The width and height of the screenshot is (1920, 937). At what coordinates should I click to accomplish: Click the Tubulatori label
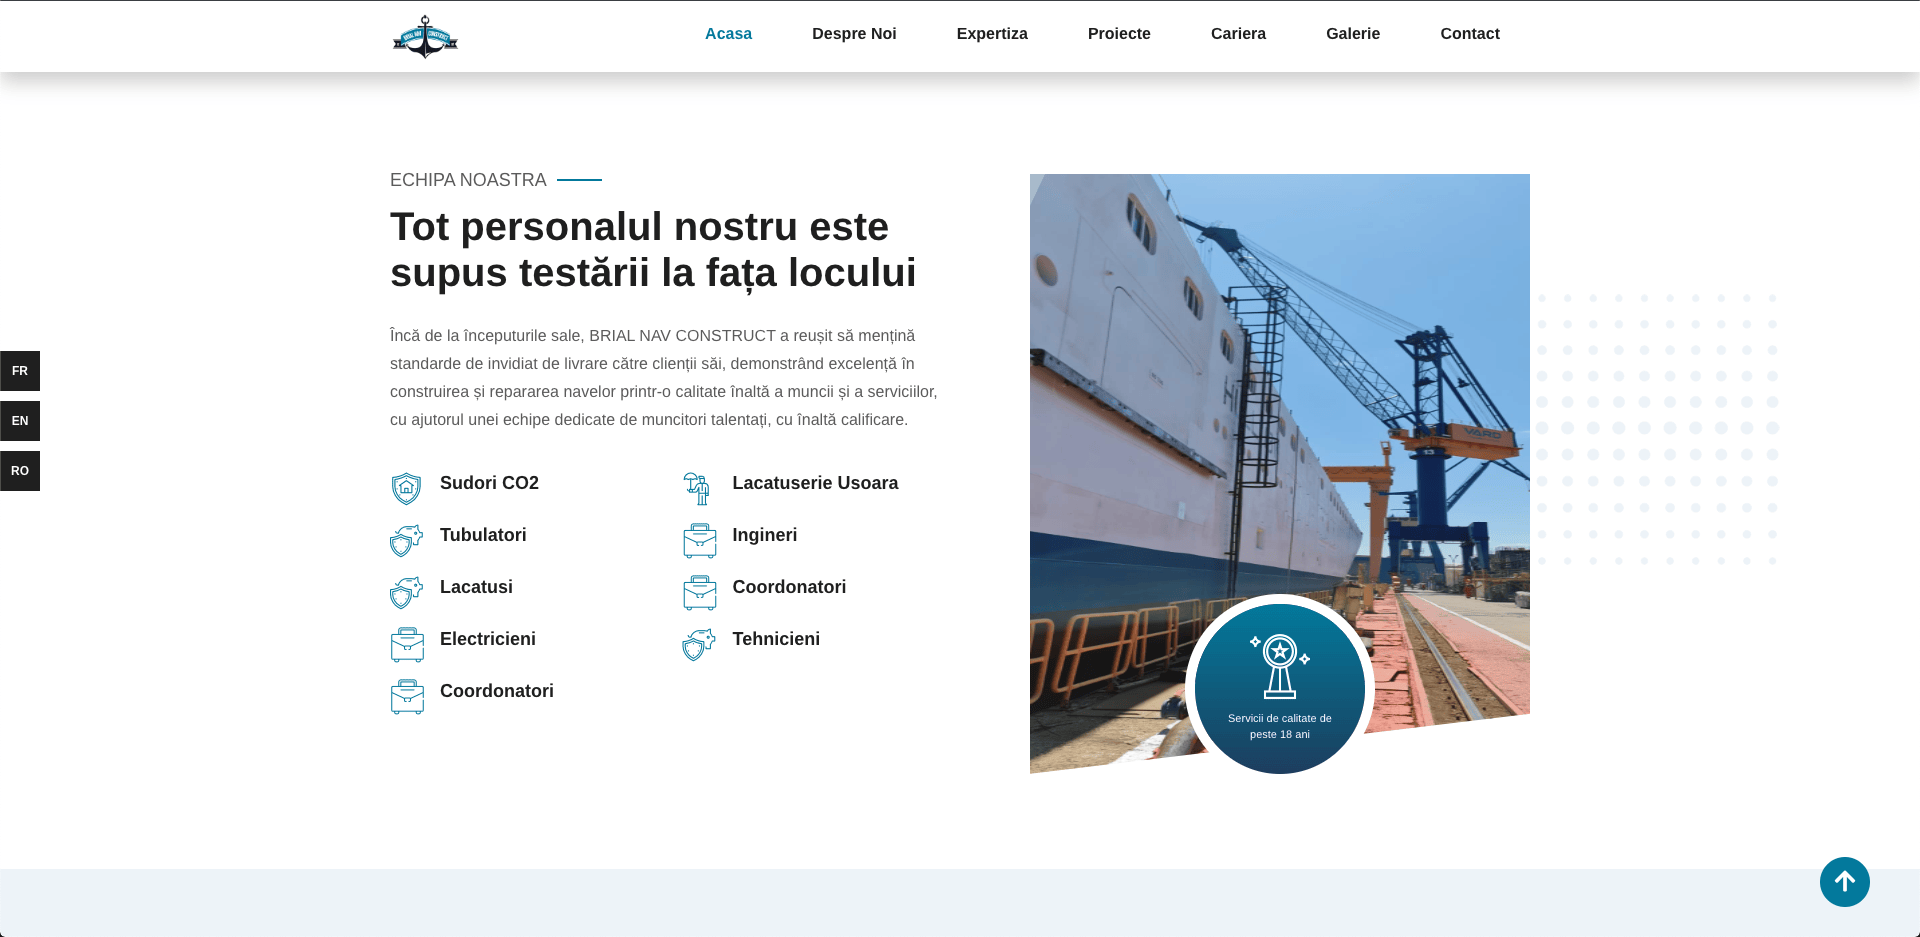click(x=483, y=535)
